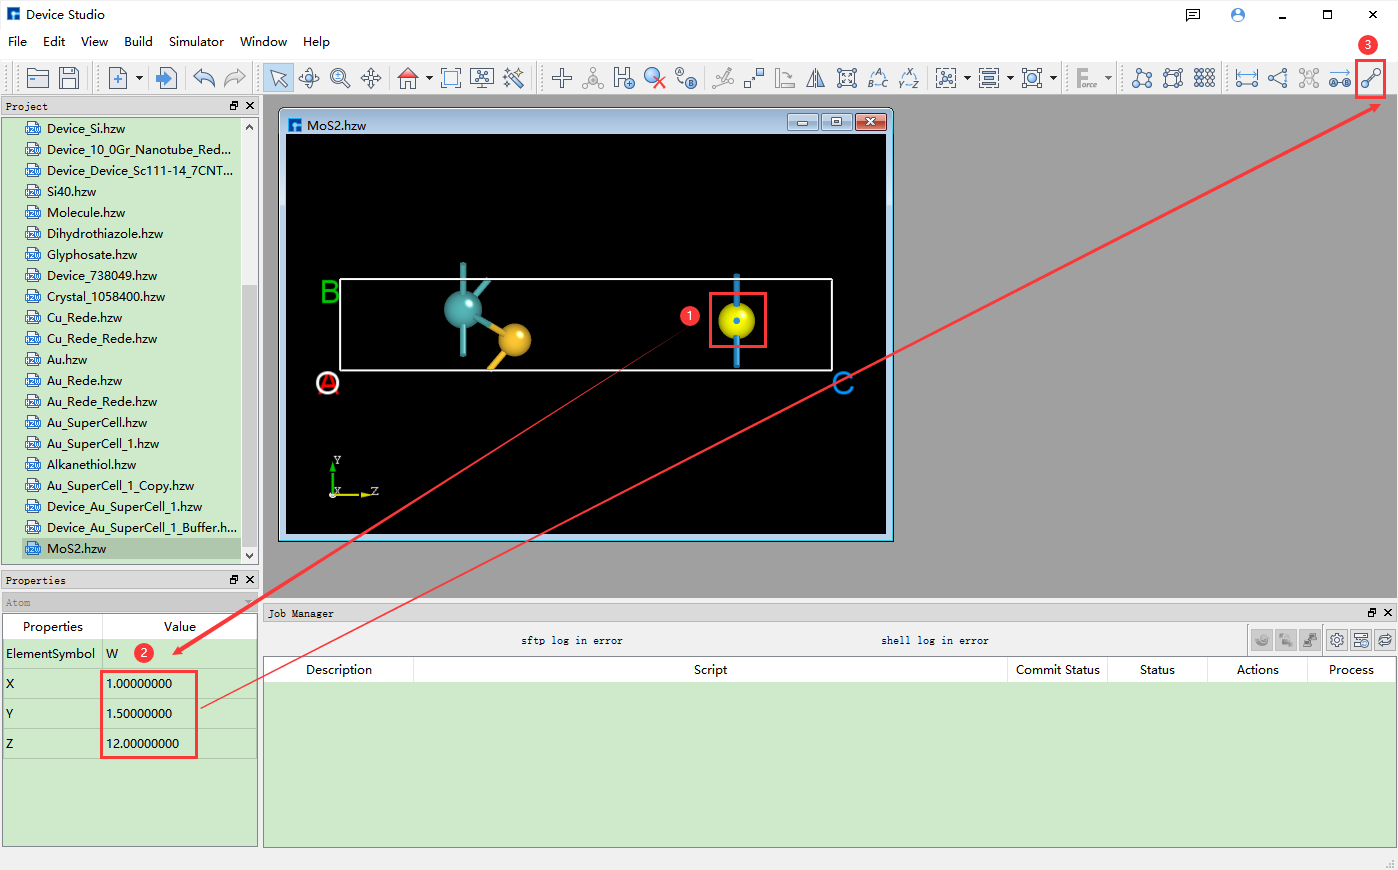1398x870 pixels.
Task: Select Dihydrothiazole.hzw in the project tree
Action: click(x=104, y=234)
